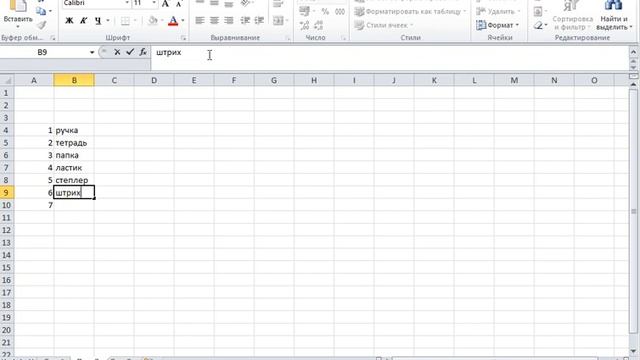The width and height of the screenshot is (640, 360).
Task: Open the Шрифт group dialog launcher
Action: (x=183, y=38)
